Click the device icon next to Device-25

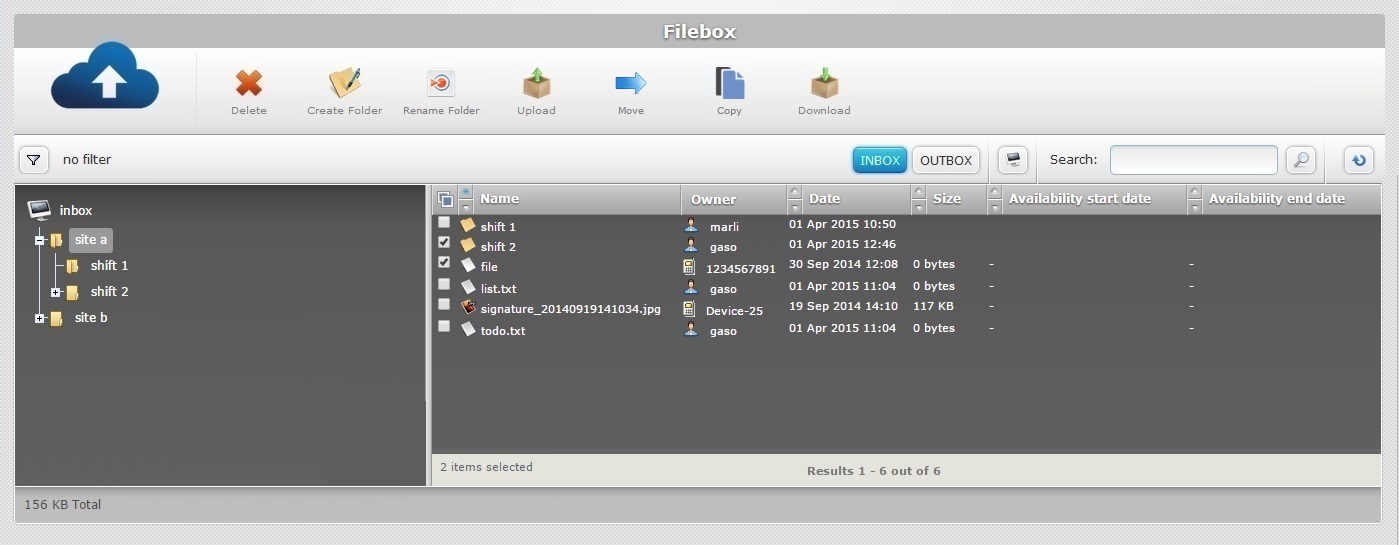(689, 309)
